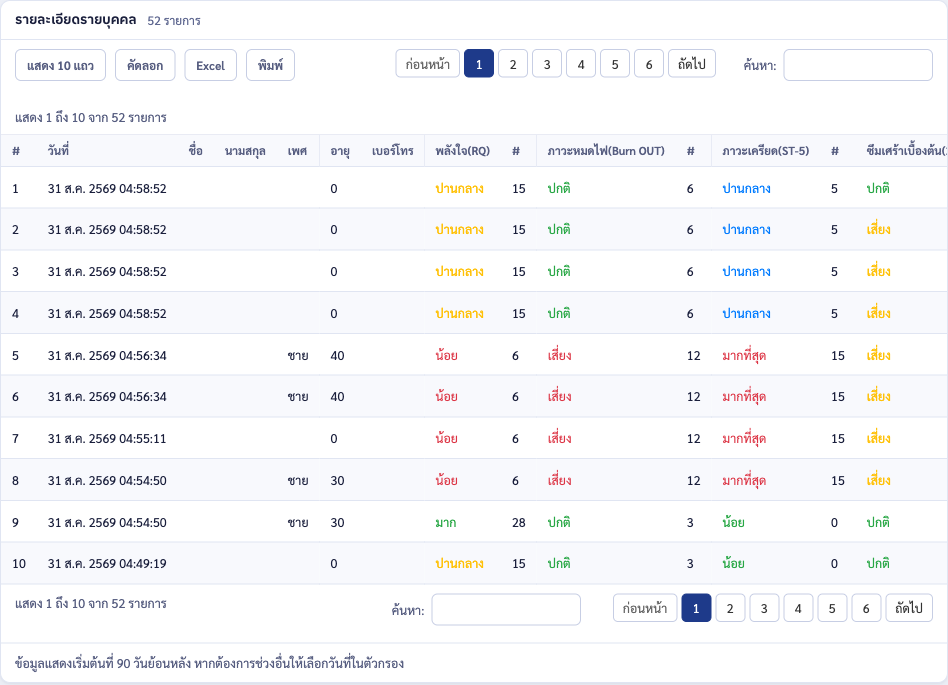948x685 pixels.
Task: Sort by ภาวะเครียด(ST-5) column header
Action: (x=765, y=151)
